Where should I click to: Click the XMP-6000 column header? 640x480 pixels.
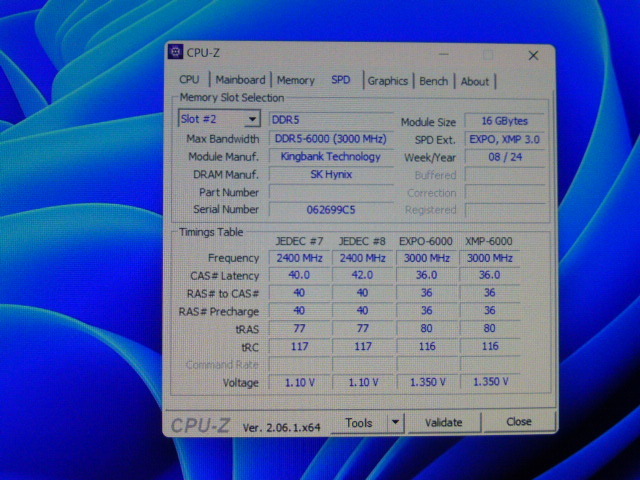(489, 241)
